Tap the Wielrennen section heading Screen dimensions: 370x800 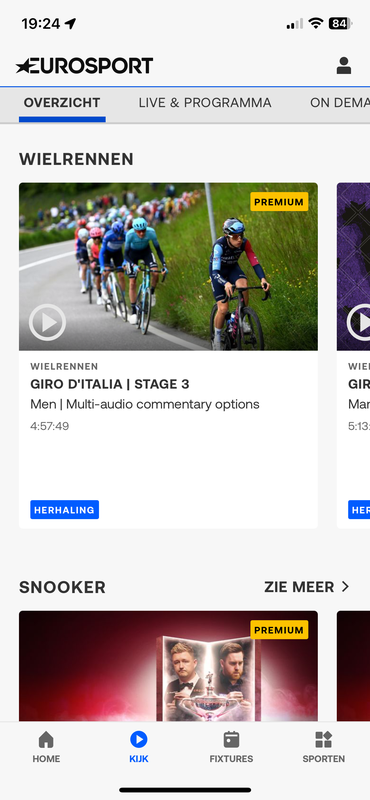click(x=76, y=159)
